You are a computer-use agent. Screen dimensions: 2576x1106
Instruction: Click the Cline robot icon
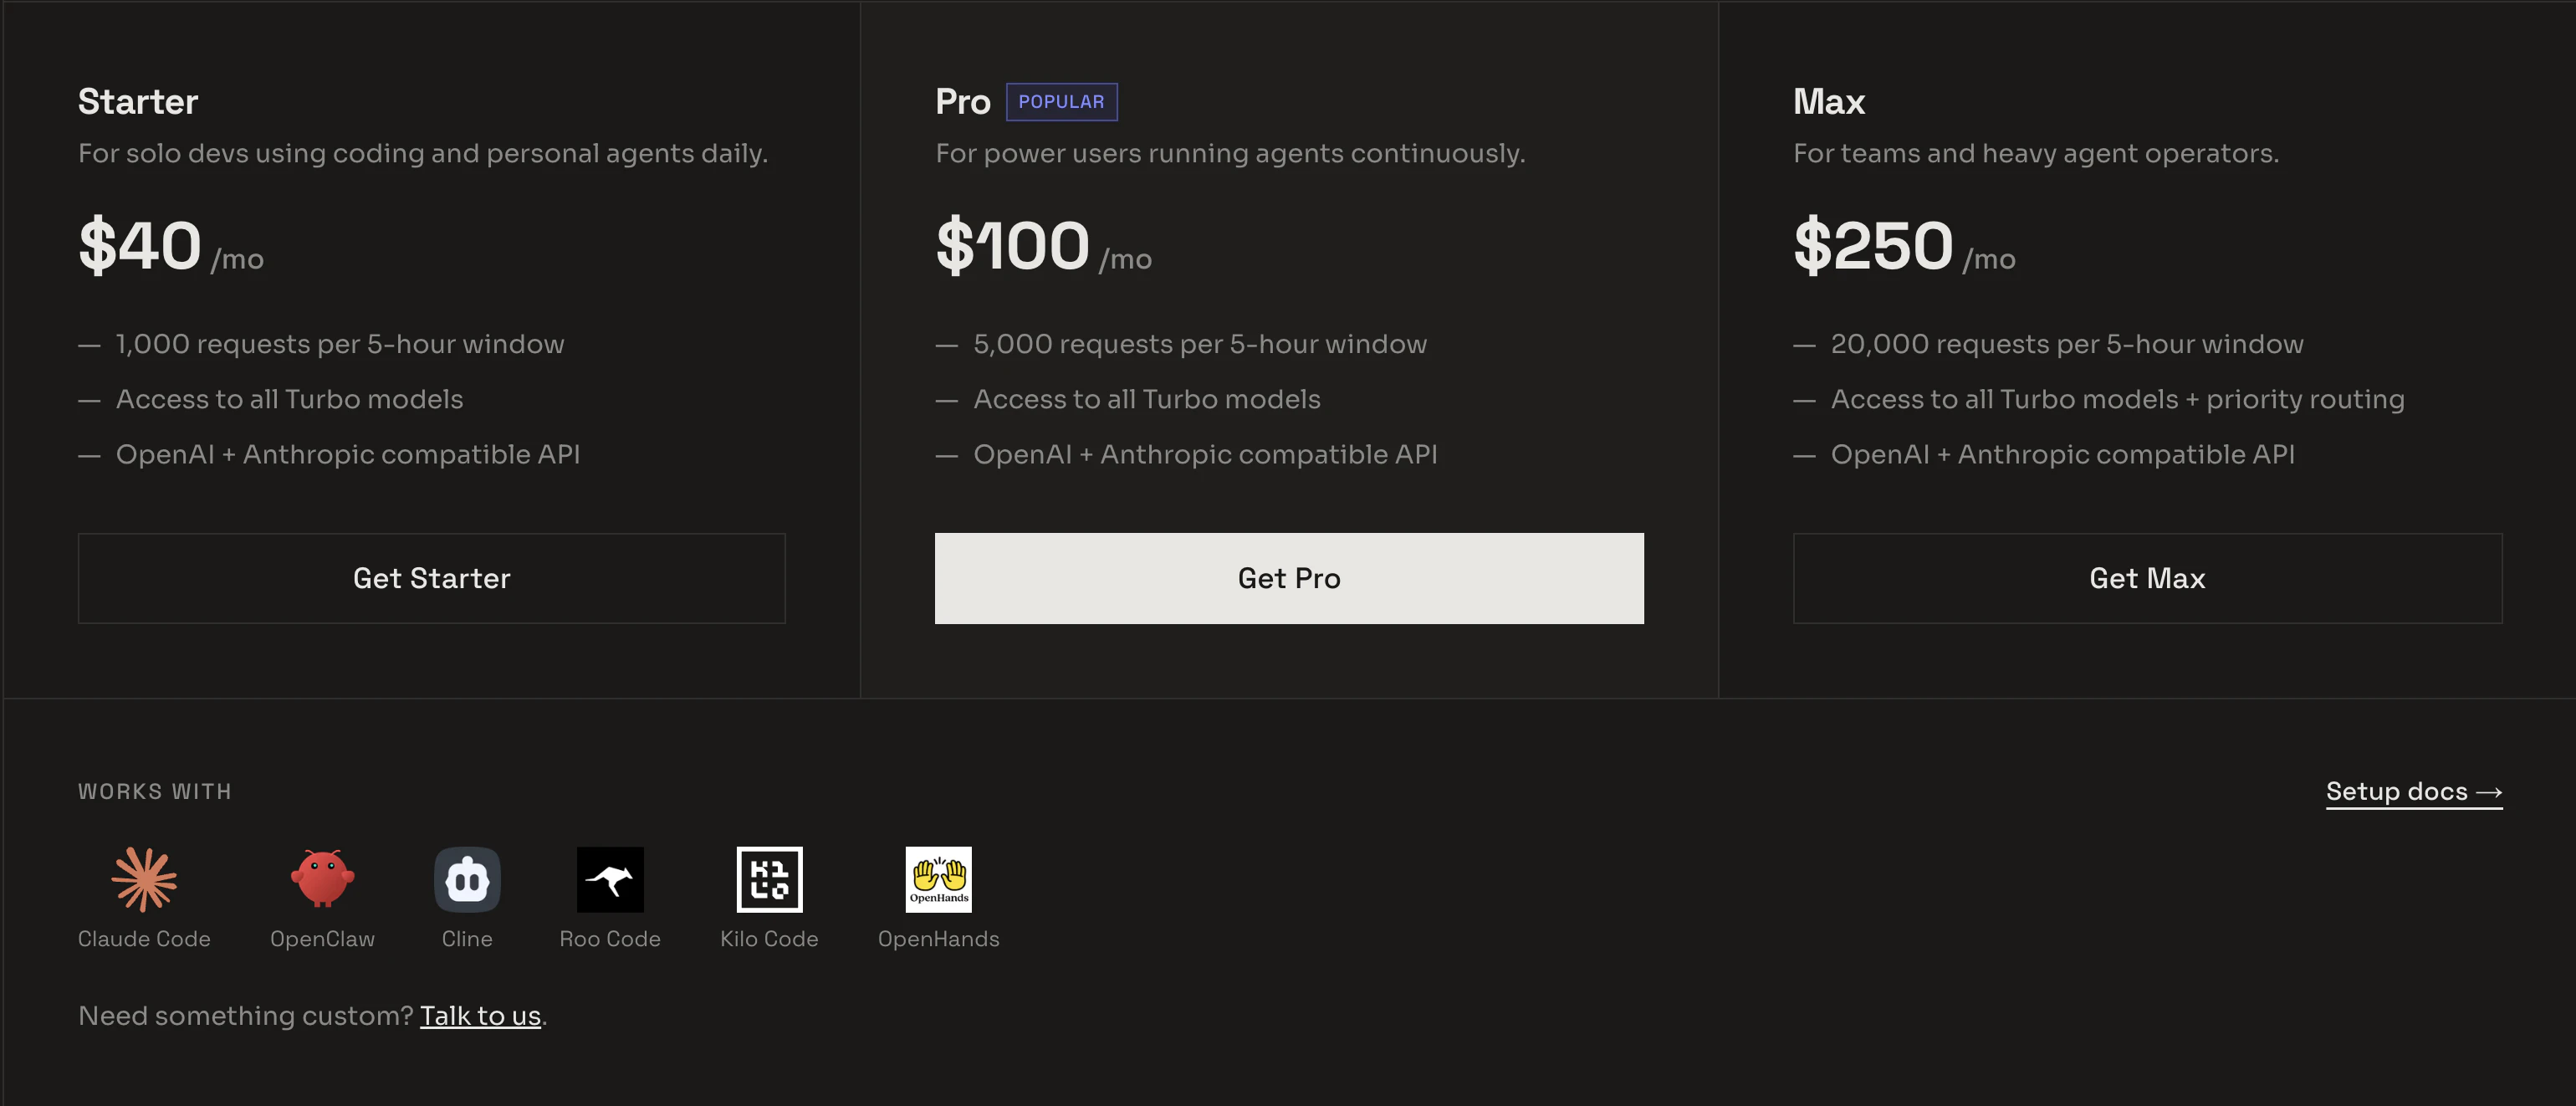tap(466, 879)
